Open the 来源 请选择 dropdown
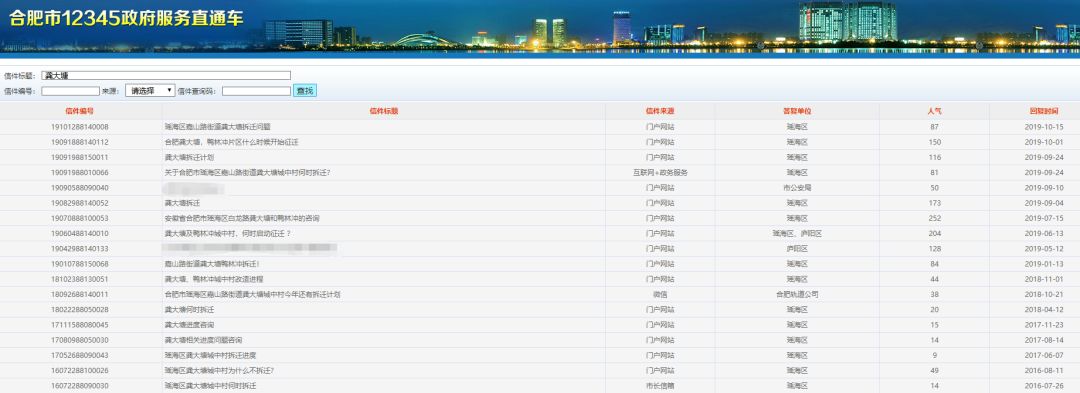This screenshot has height=393, width=1080. pos(150,91)
